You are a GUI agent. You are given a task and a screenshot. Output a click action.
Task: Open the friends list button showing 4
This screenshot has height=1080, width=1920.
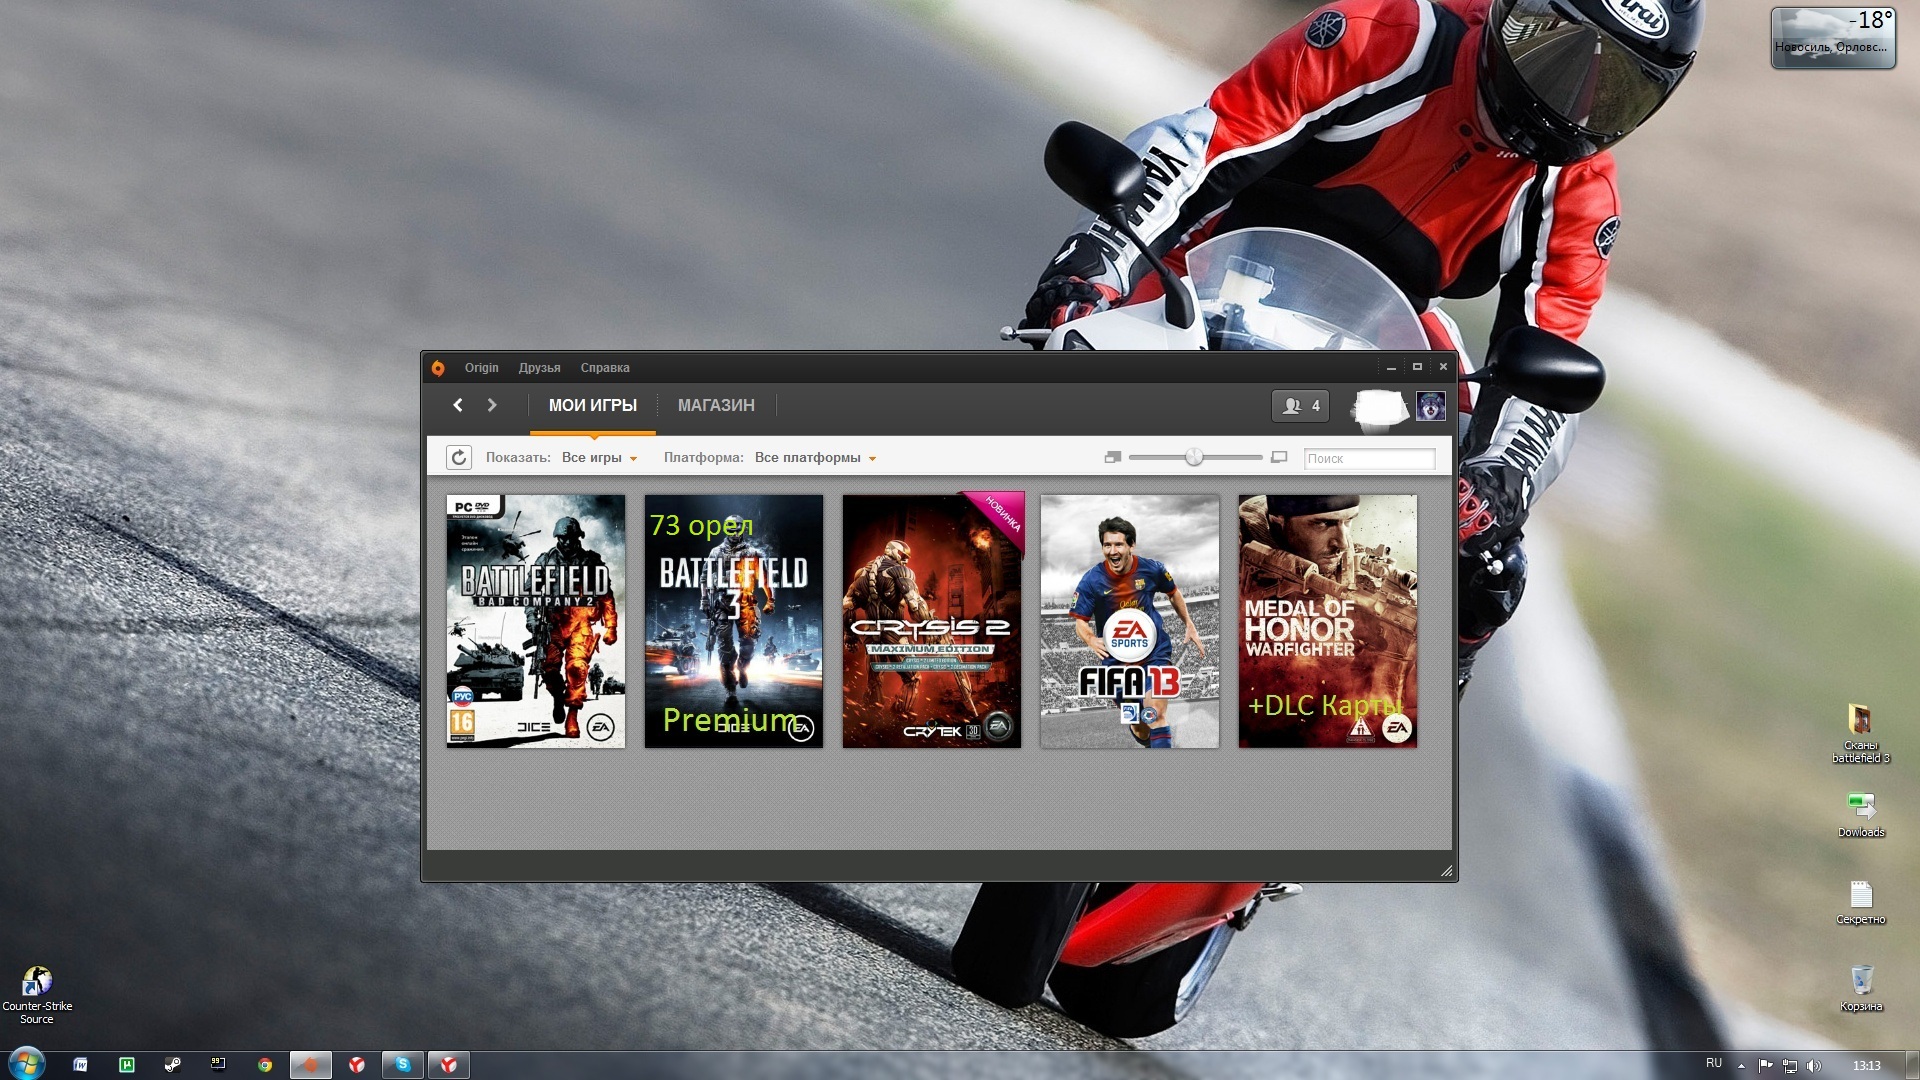pos(1300,406)
